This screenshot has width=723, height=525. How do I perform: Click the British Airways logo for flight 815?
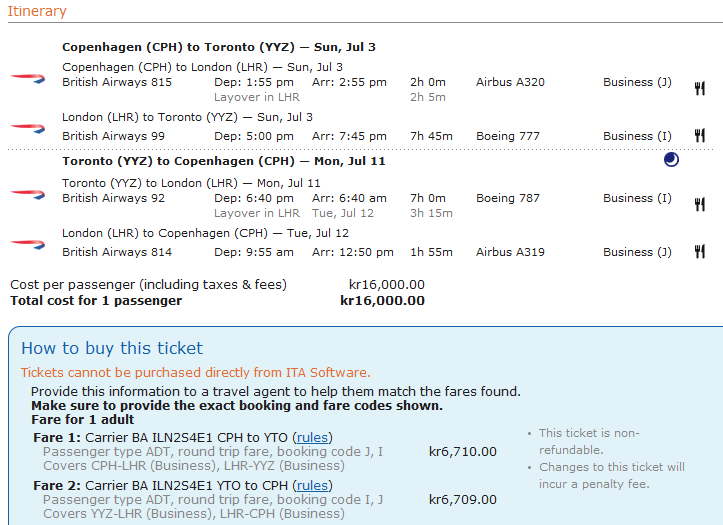[x=27, y=77]
